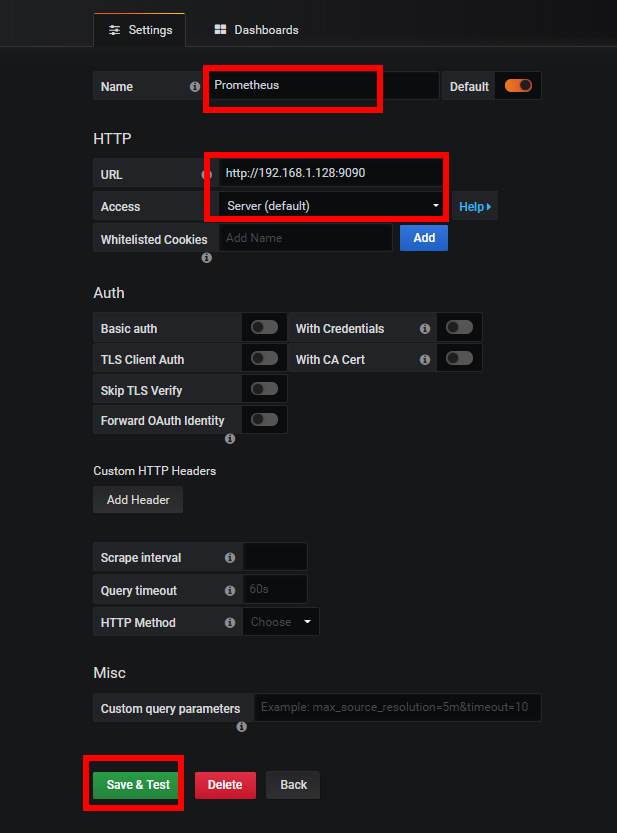617x833 pixels.
Task: Enable the TLS Client Auth switch
Action: (265, 358)
